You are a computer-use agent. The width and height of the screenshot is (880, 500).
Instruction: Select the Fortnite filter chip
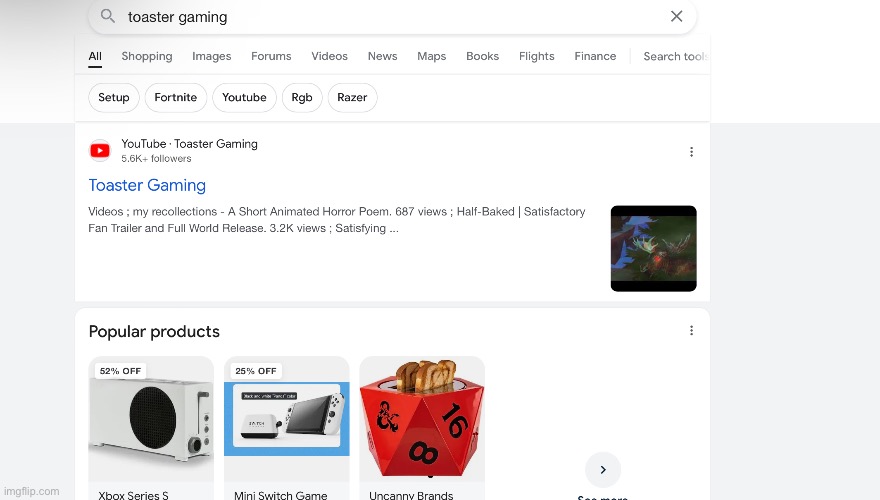(176, 97)
